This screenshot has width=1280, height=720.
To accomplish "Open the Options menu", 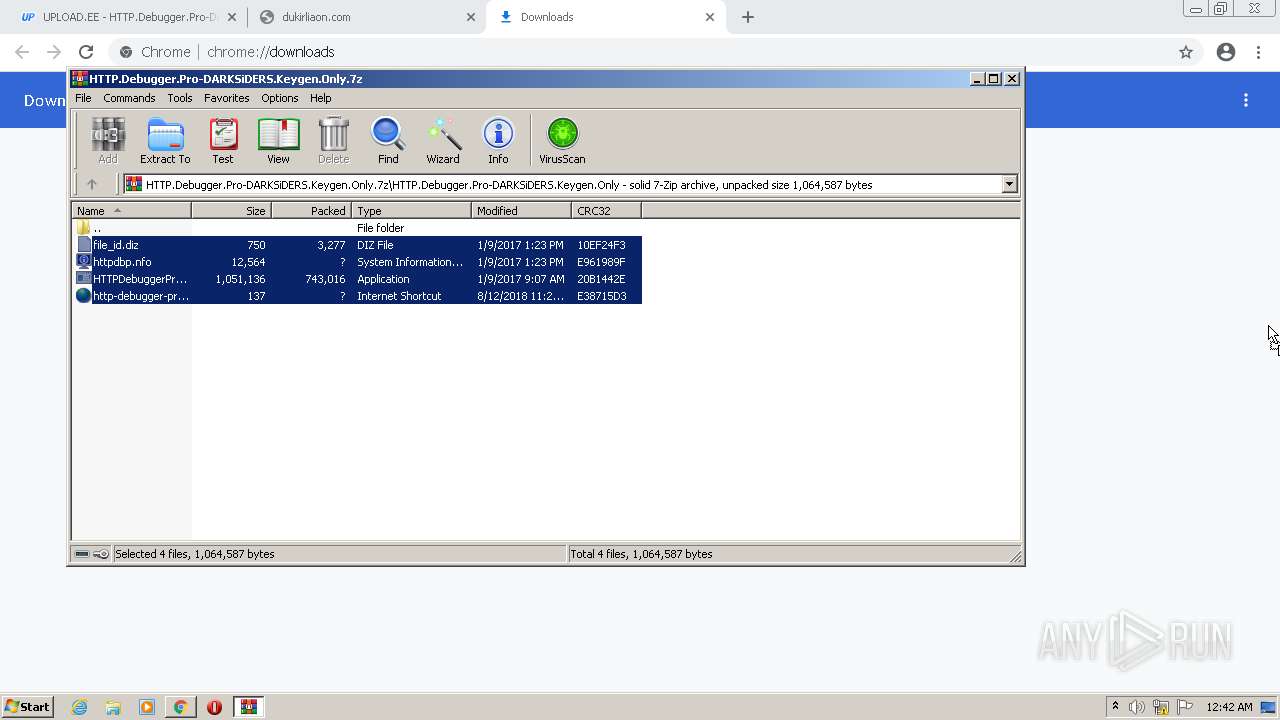I will tap(280, 98).
